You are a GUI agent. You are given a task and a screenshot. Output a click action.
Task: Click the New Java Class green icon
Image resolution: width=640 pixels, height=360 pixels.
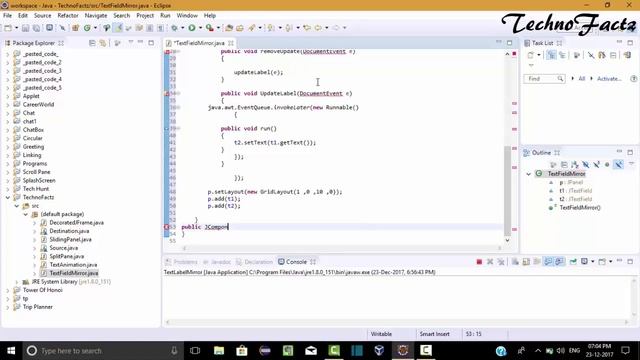[x=87, y=28]
